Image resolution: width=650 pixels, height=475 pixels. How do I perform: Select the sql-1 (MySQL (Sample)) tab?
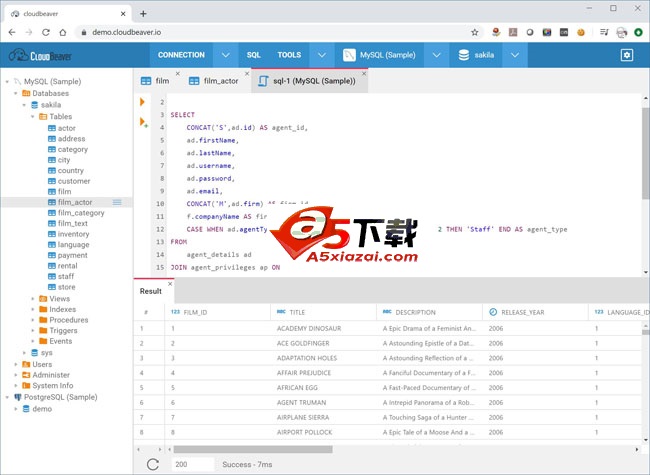[309, 81]
